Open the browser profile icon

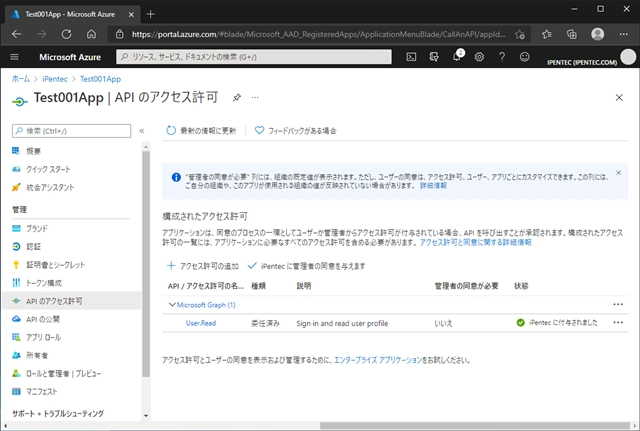tap(598, 34)
